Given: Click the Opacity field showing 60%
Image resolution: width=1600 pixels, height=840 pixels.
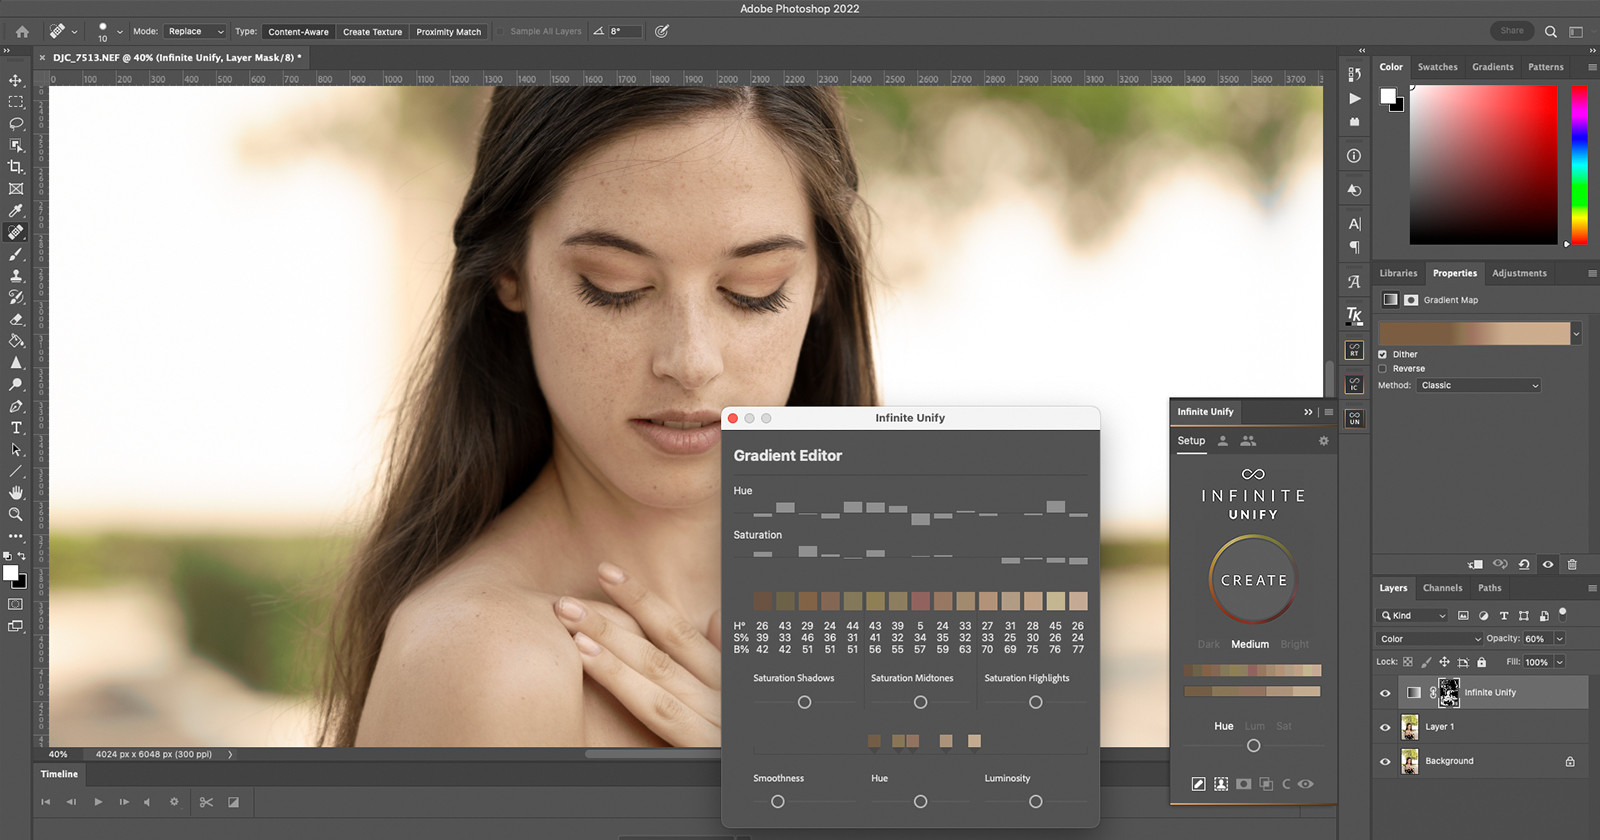Looking at the screenshot, I should pyautogui.click(x=1537, y=639).
